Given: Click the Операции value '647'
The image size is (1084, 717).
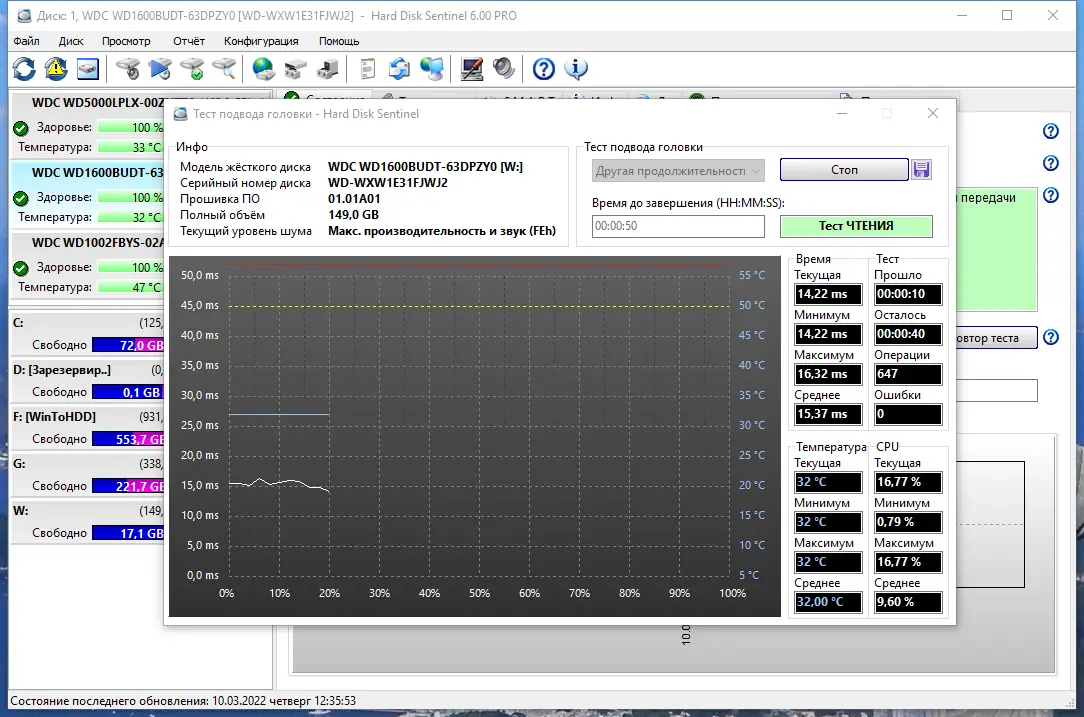Looking at the screenshot, I should click(x=908, y=374).
